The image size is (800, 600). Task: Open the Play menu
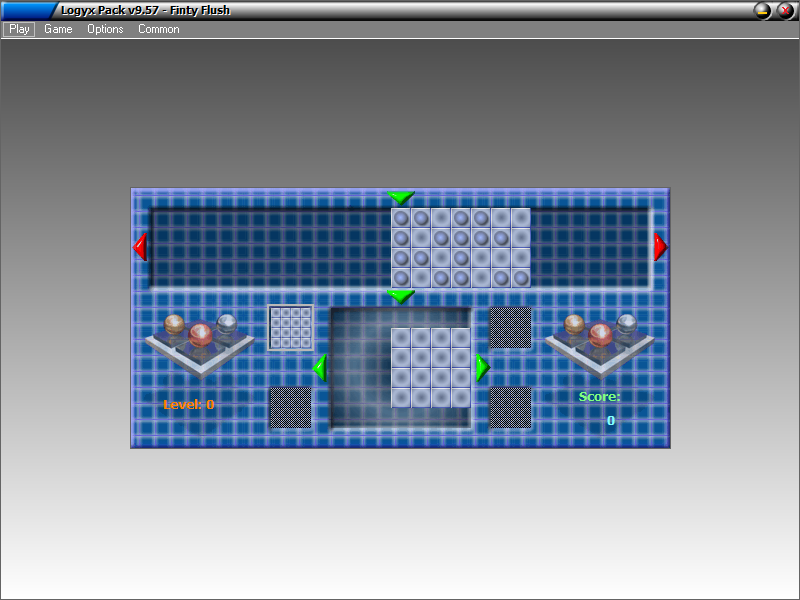(x=19, y=29)
